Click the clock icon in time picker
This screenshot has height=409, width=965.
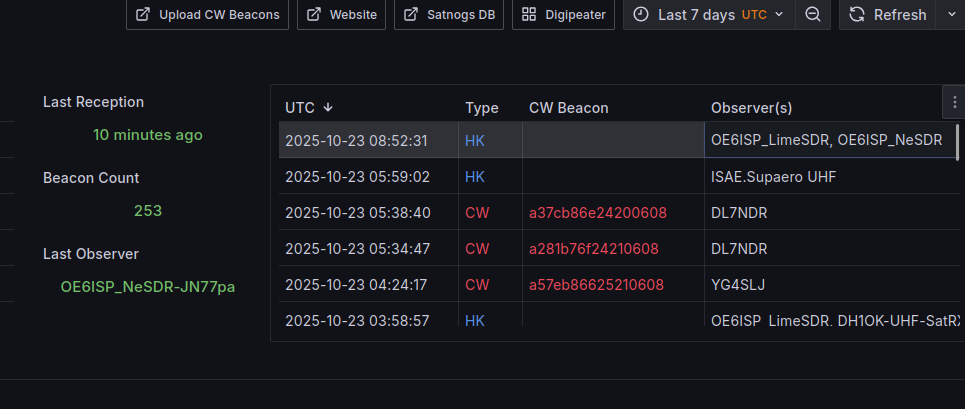coord(641,15)
